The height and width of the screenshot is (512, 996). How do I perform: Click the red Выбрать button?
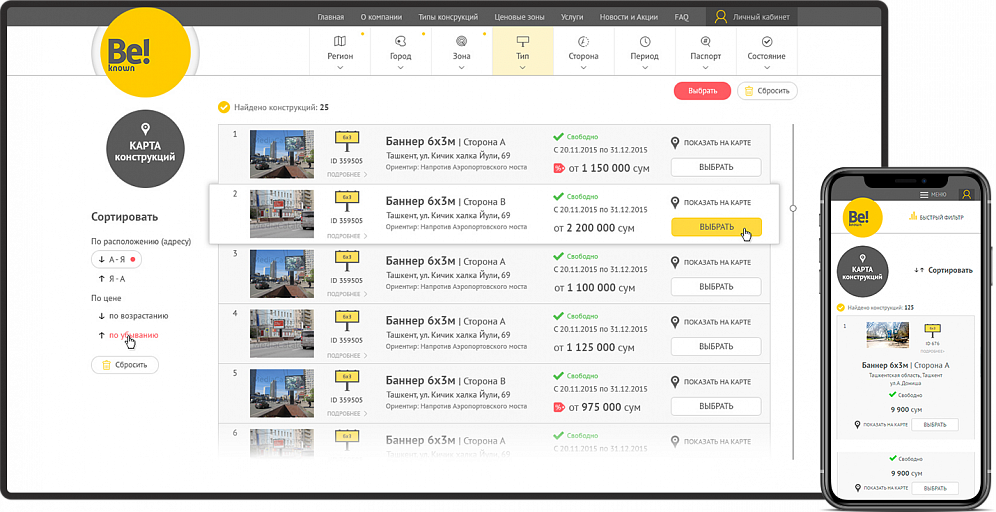click(x=703, y=91)
